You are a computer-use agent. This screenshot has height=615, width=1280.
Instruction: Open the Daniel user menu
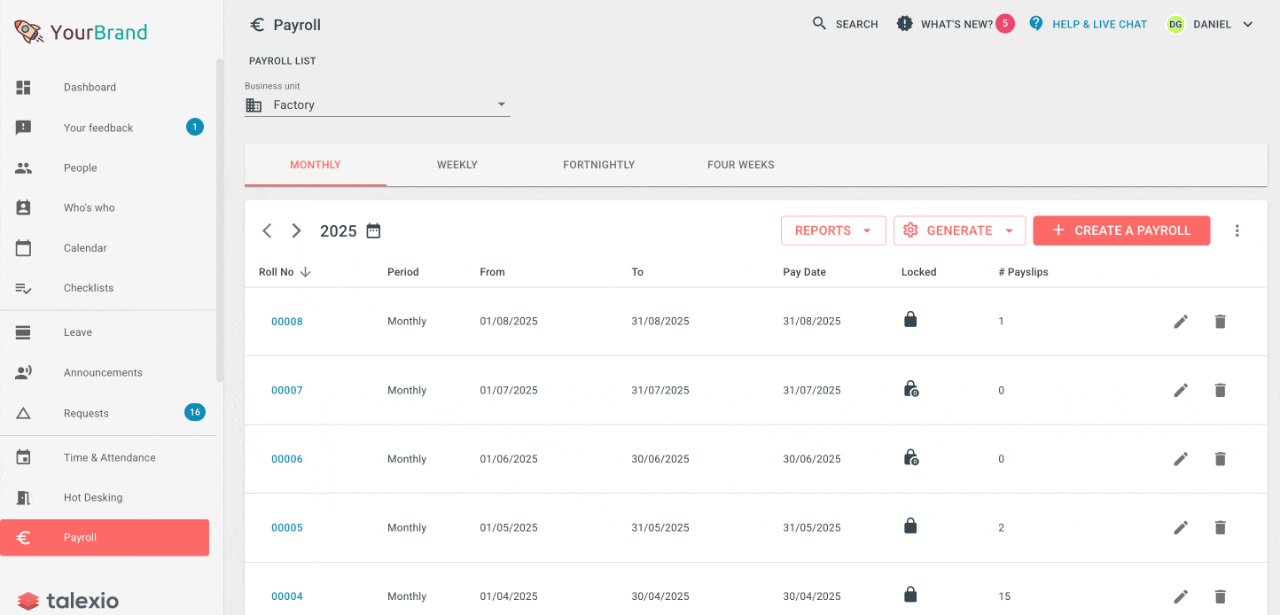[1210, 24]
